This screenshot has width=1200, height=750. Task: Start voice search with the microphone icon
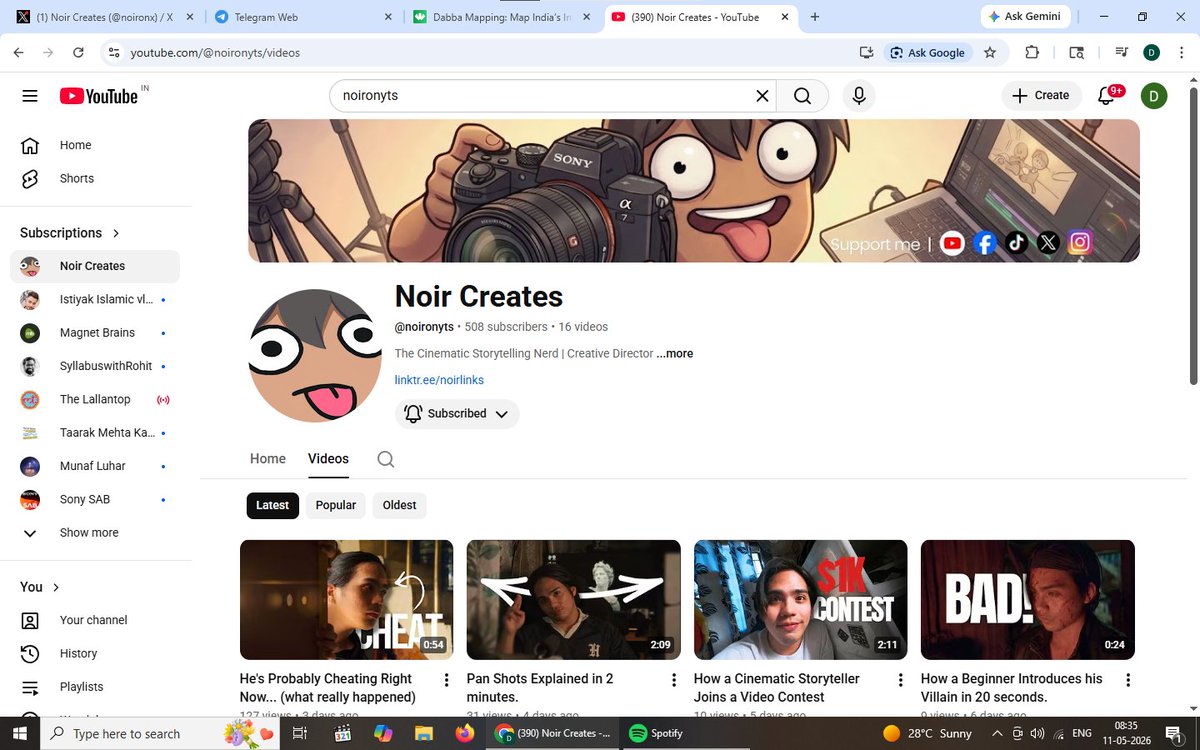(858, 96)
